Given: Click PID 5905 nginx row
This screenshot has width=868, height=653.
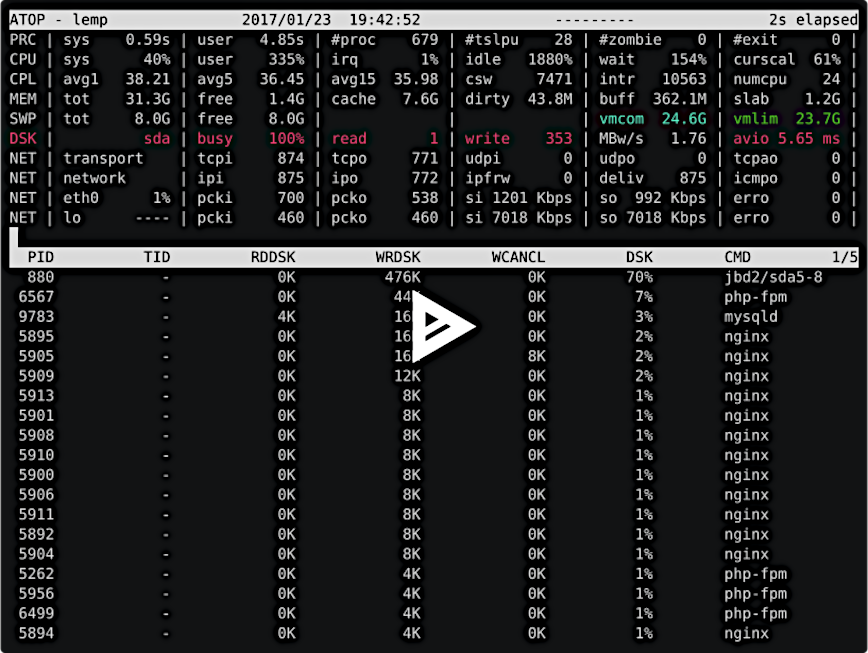Looking at the screenshot, I should [x=434, y=356].
